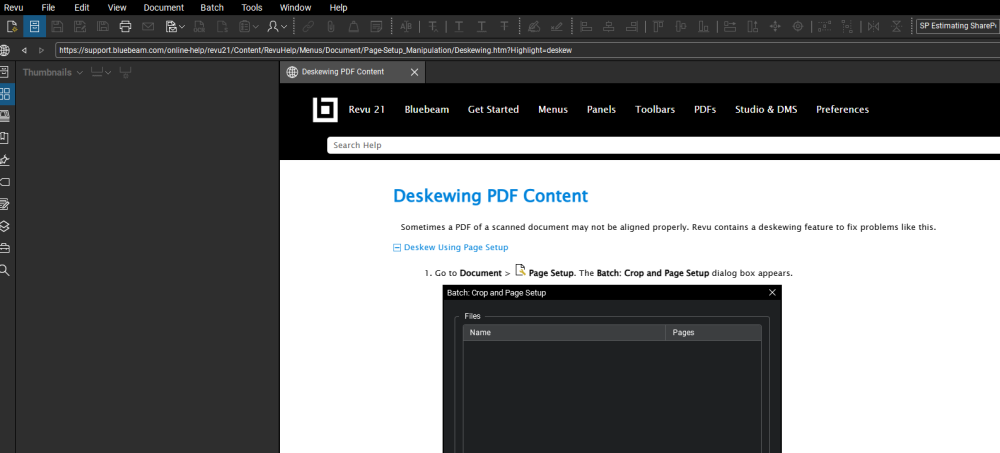Image resolution: width=1000 pixels, height=453 pixels.
Task: Open the Menus help navigation link
Action: (553, 110)
